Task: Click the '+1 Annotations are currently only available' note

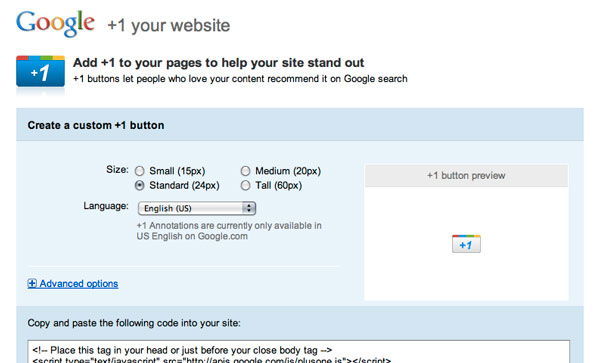Action: click(x=229, y=231)
